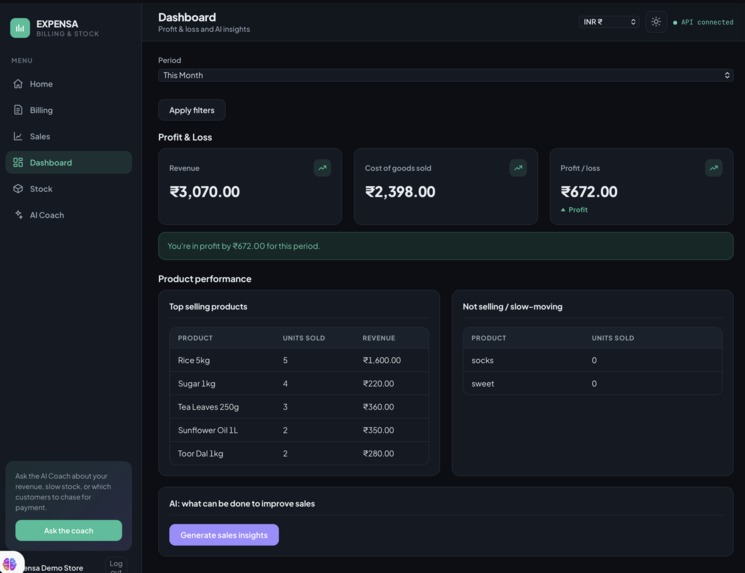The width and height of the screenshot is (745, 573).
Task: Click the Home house icon
Action: point(18,84)
